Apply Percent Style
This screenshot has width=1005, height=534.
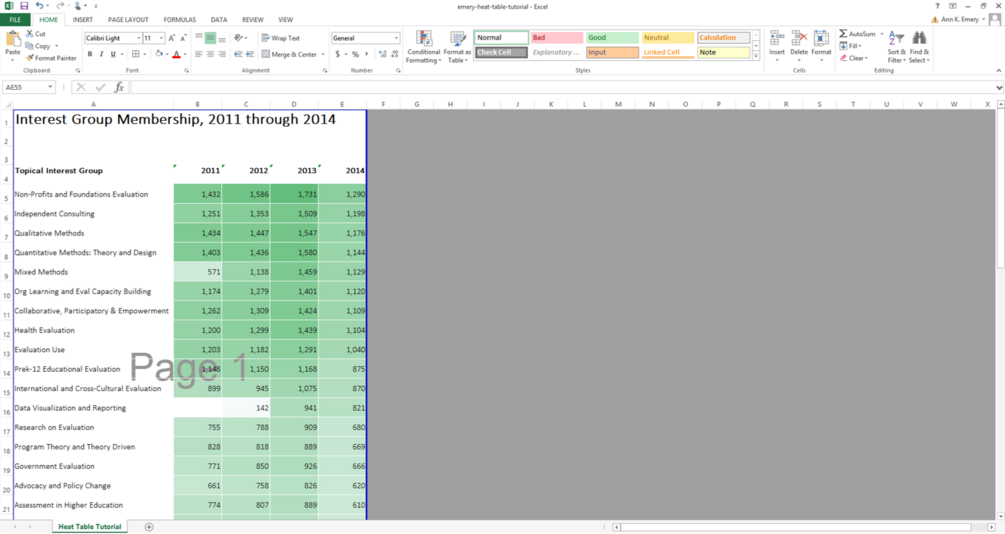[x=355, y=54]
